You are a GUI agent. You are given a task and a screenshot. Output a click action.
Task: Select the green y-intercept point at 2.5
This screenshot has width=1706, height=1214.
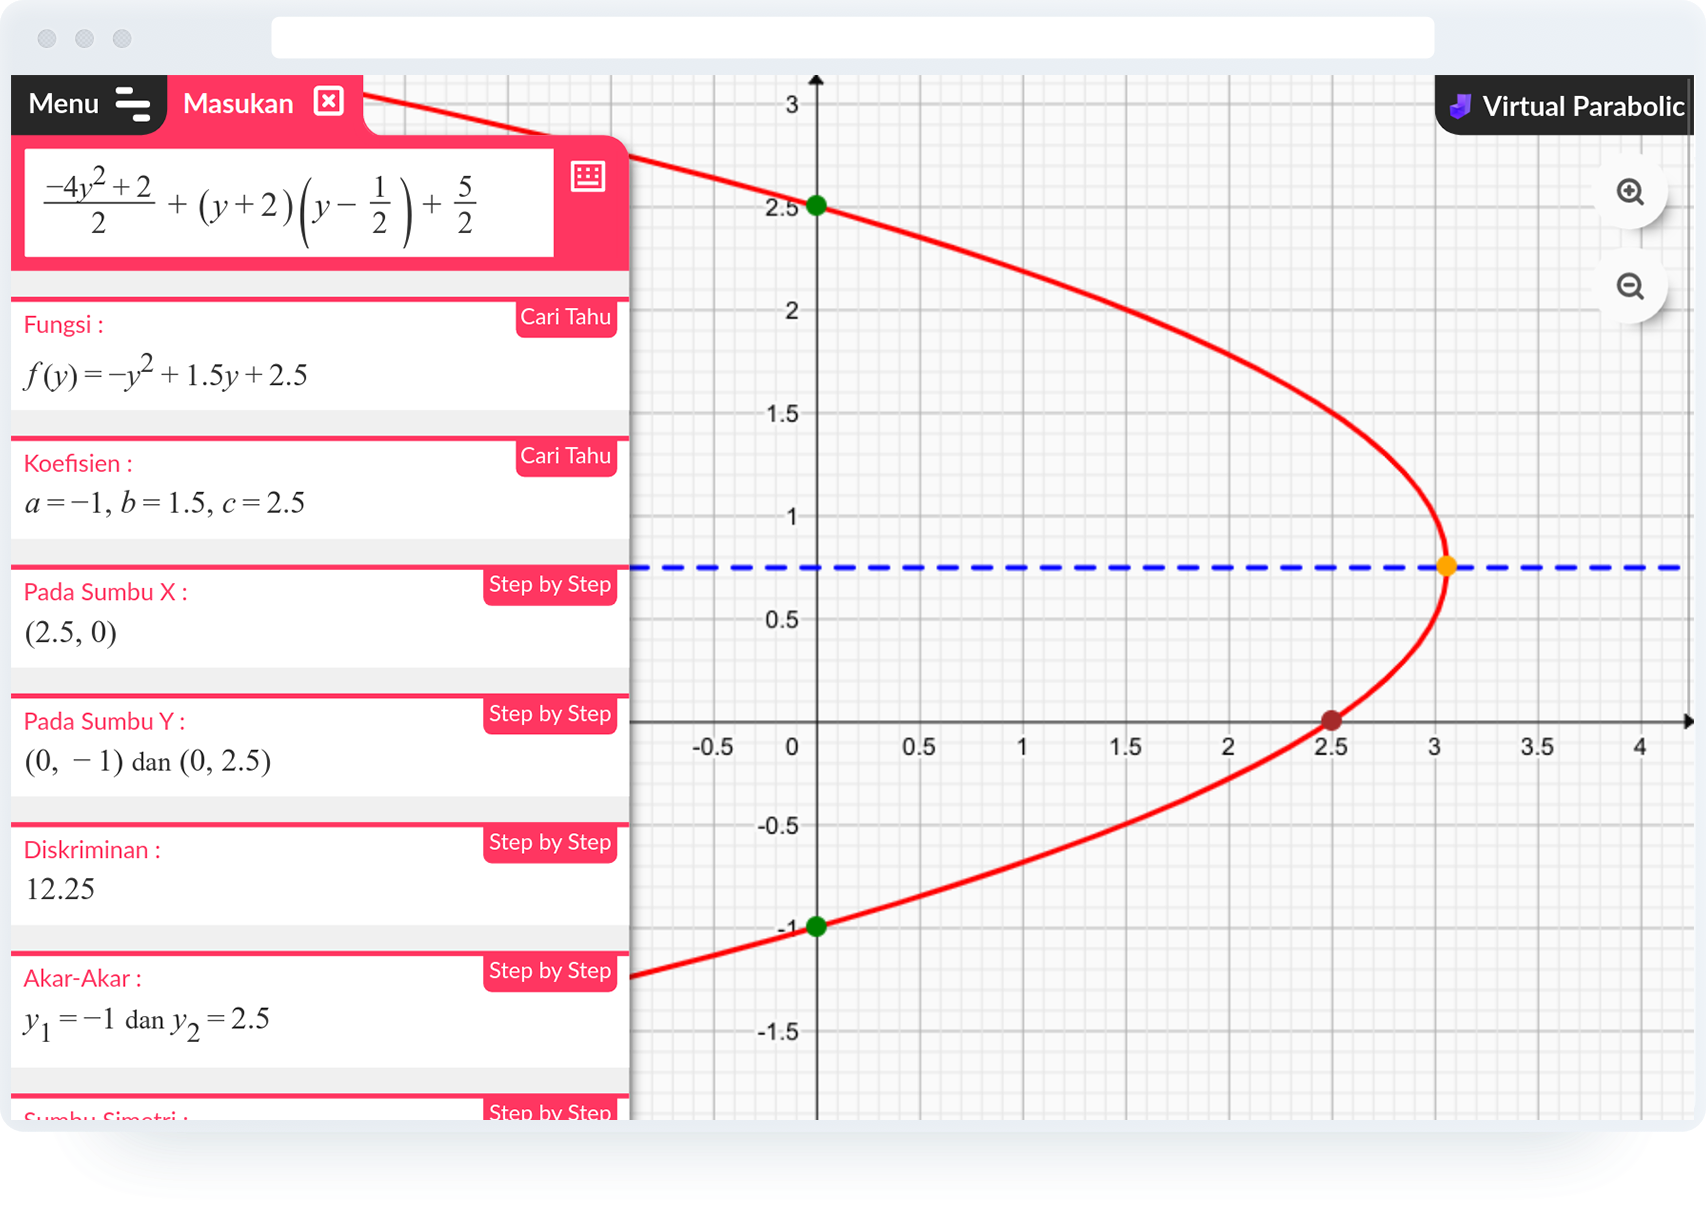(817, 206)
